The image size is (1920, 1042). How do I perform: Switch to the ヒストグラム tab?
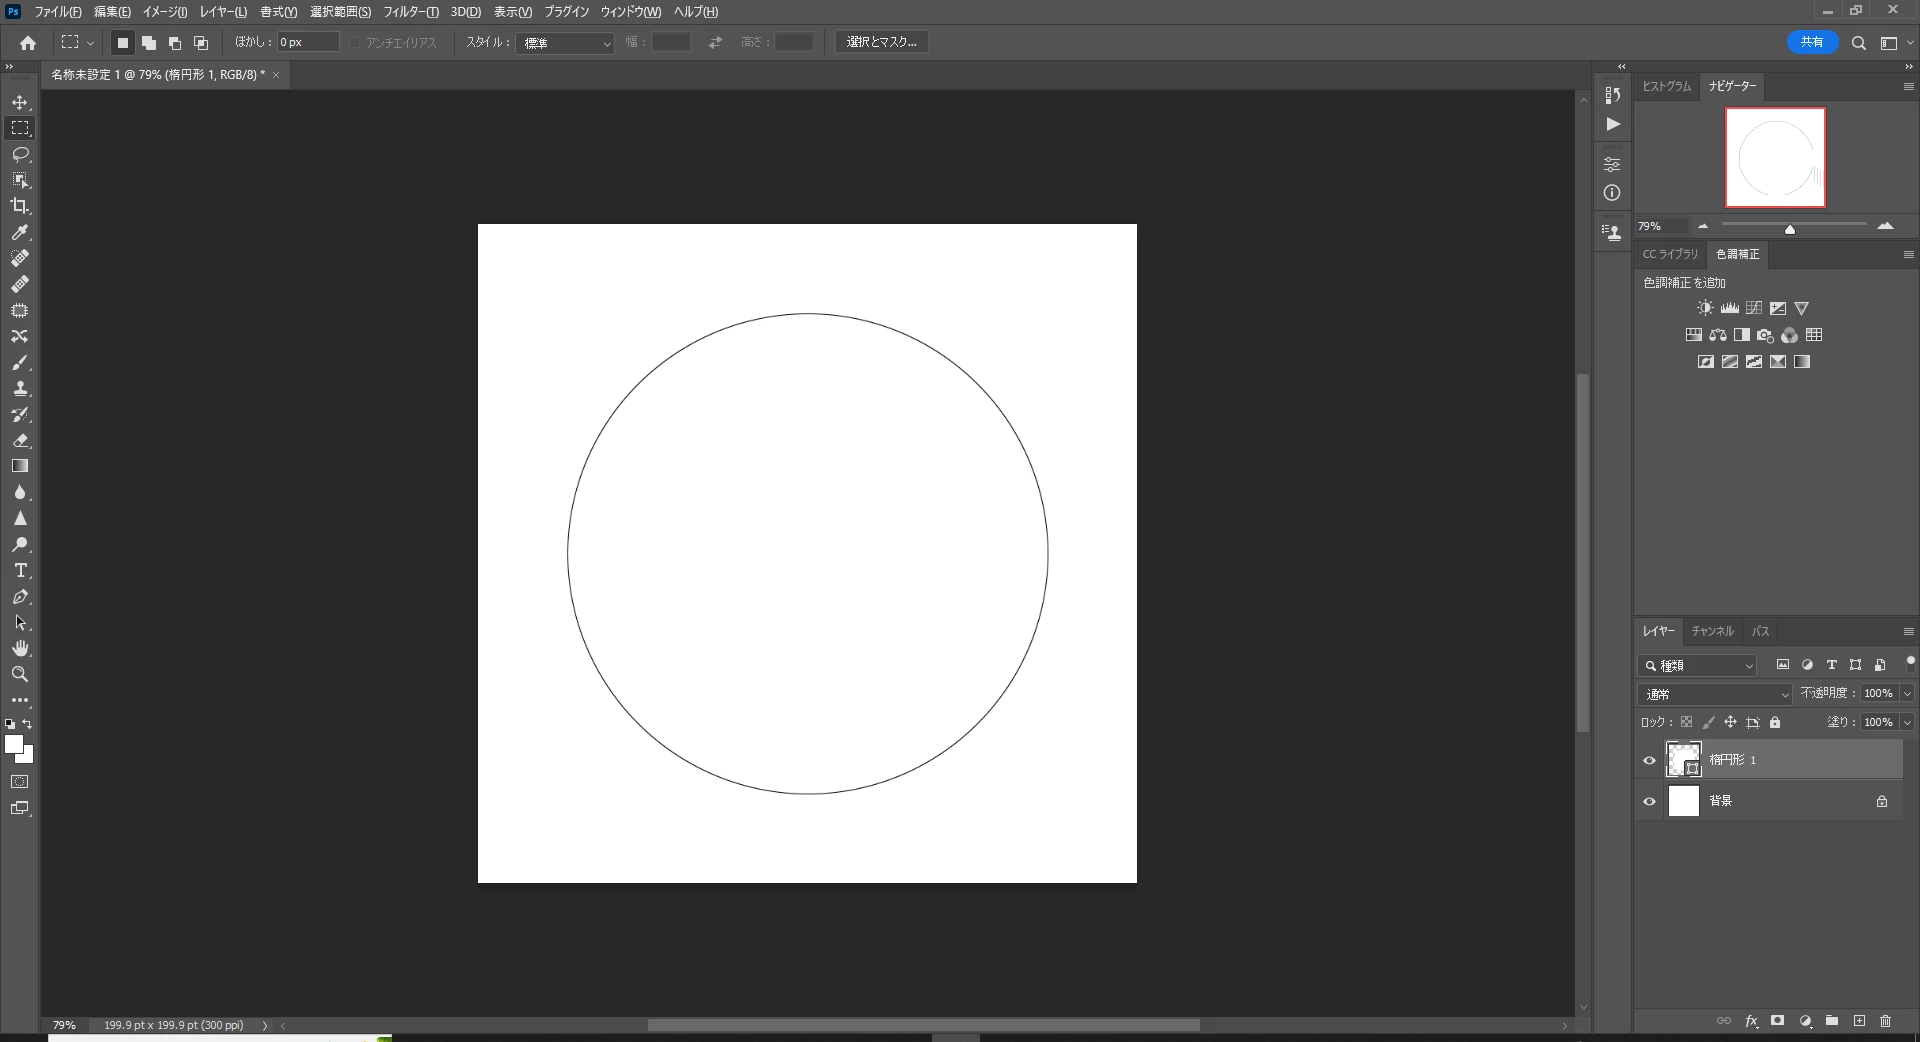[1666, 86]
